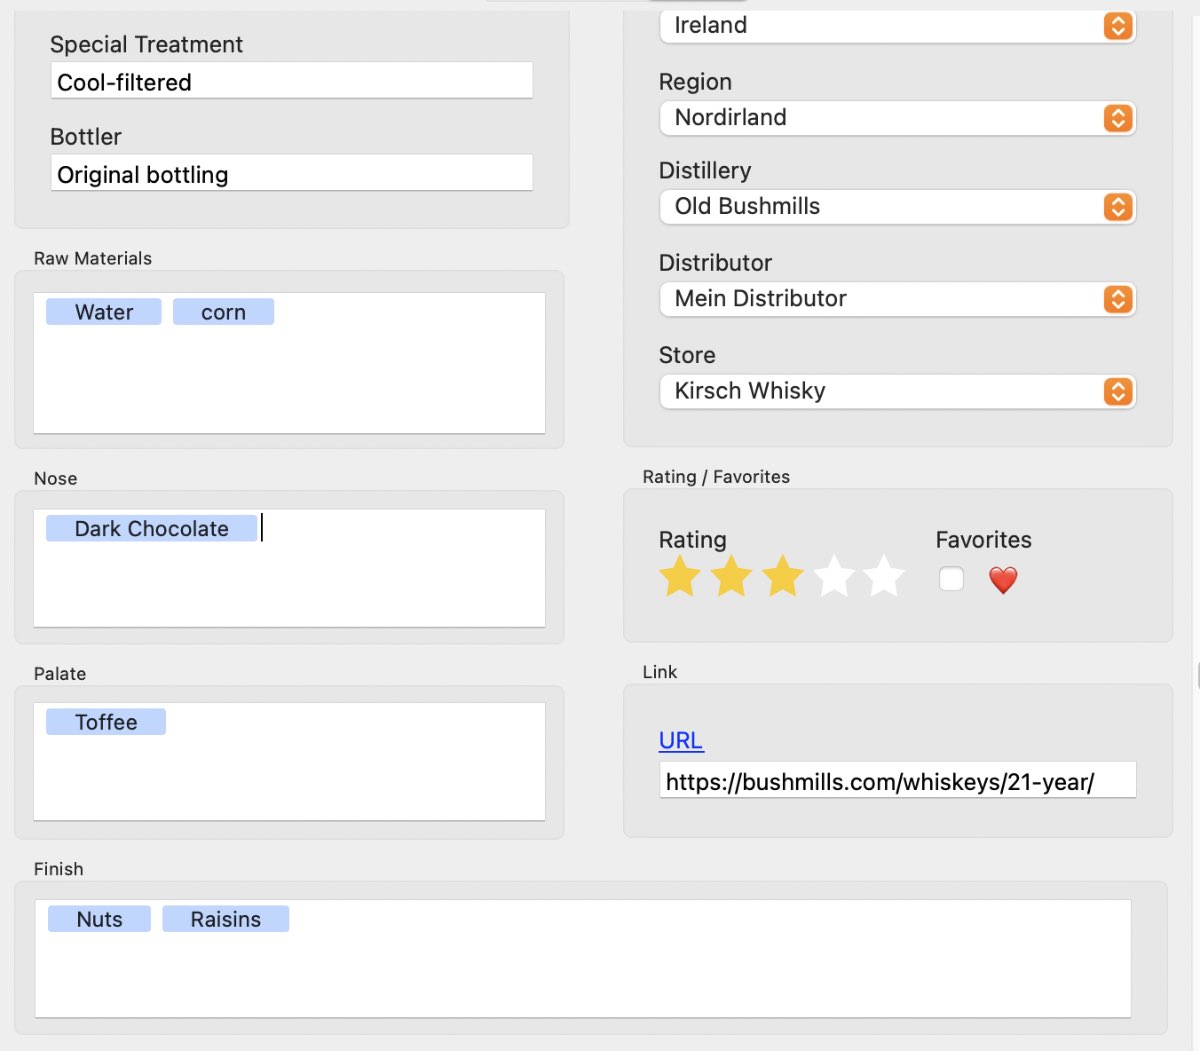This screenshot has height=1051, width=1200.
Task: Toggle the Favorites checkbox
Action: pos(951,579)
